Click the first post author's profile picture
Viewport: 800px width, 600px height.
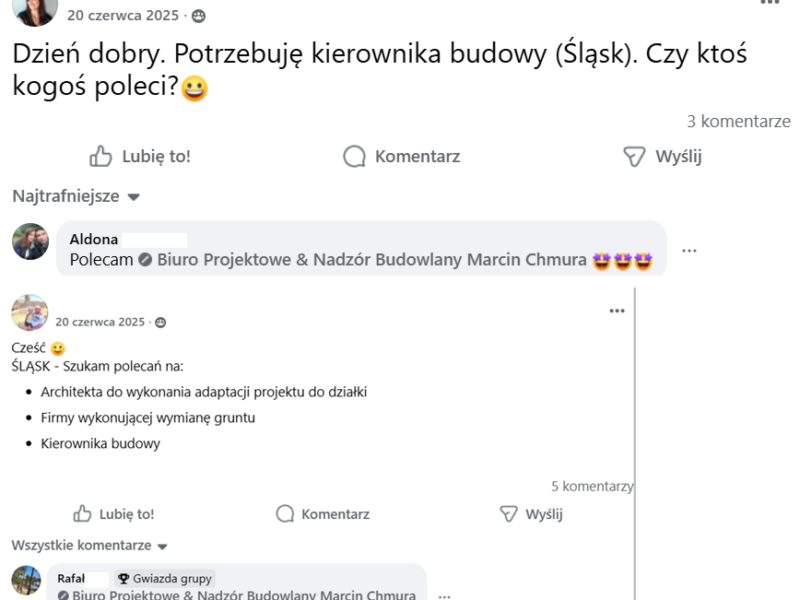(x=34, y=14)
